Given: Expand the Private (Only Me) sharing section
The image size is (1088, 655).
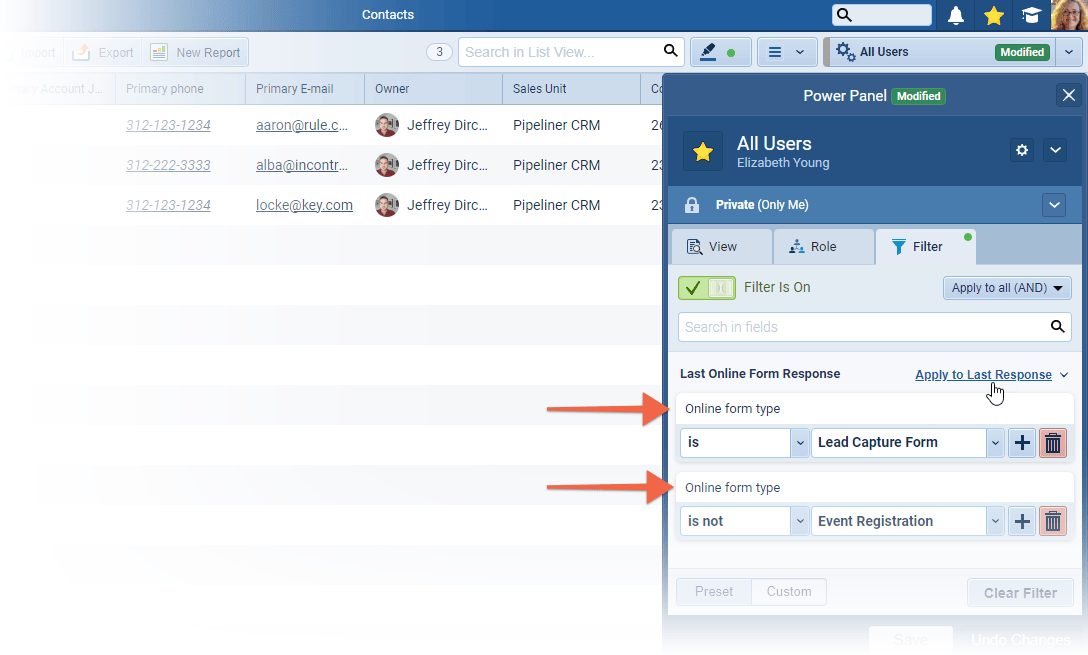Looking at the screenshot, I should point(1054,205).
